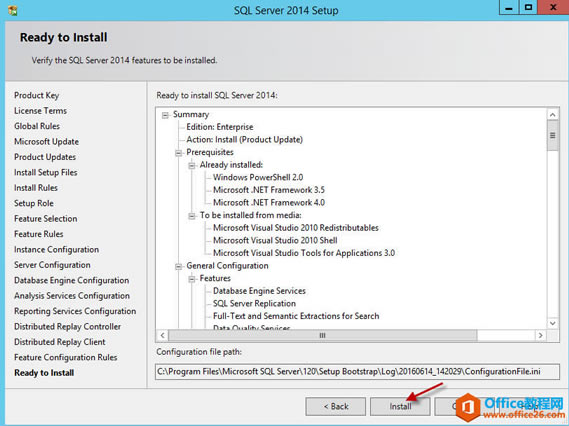Open the Instance Configuration step
This screenshot has height=426, width=569.
[x=56, y=250]
